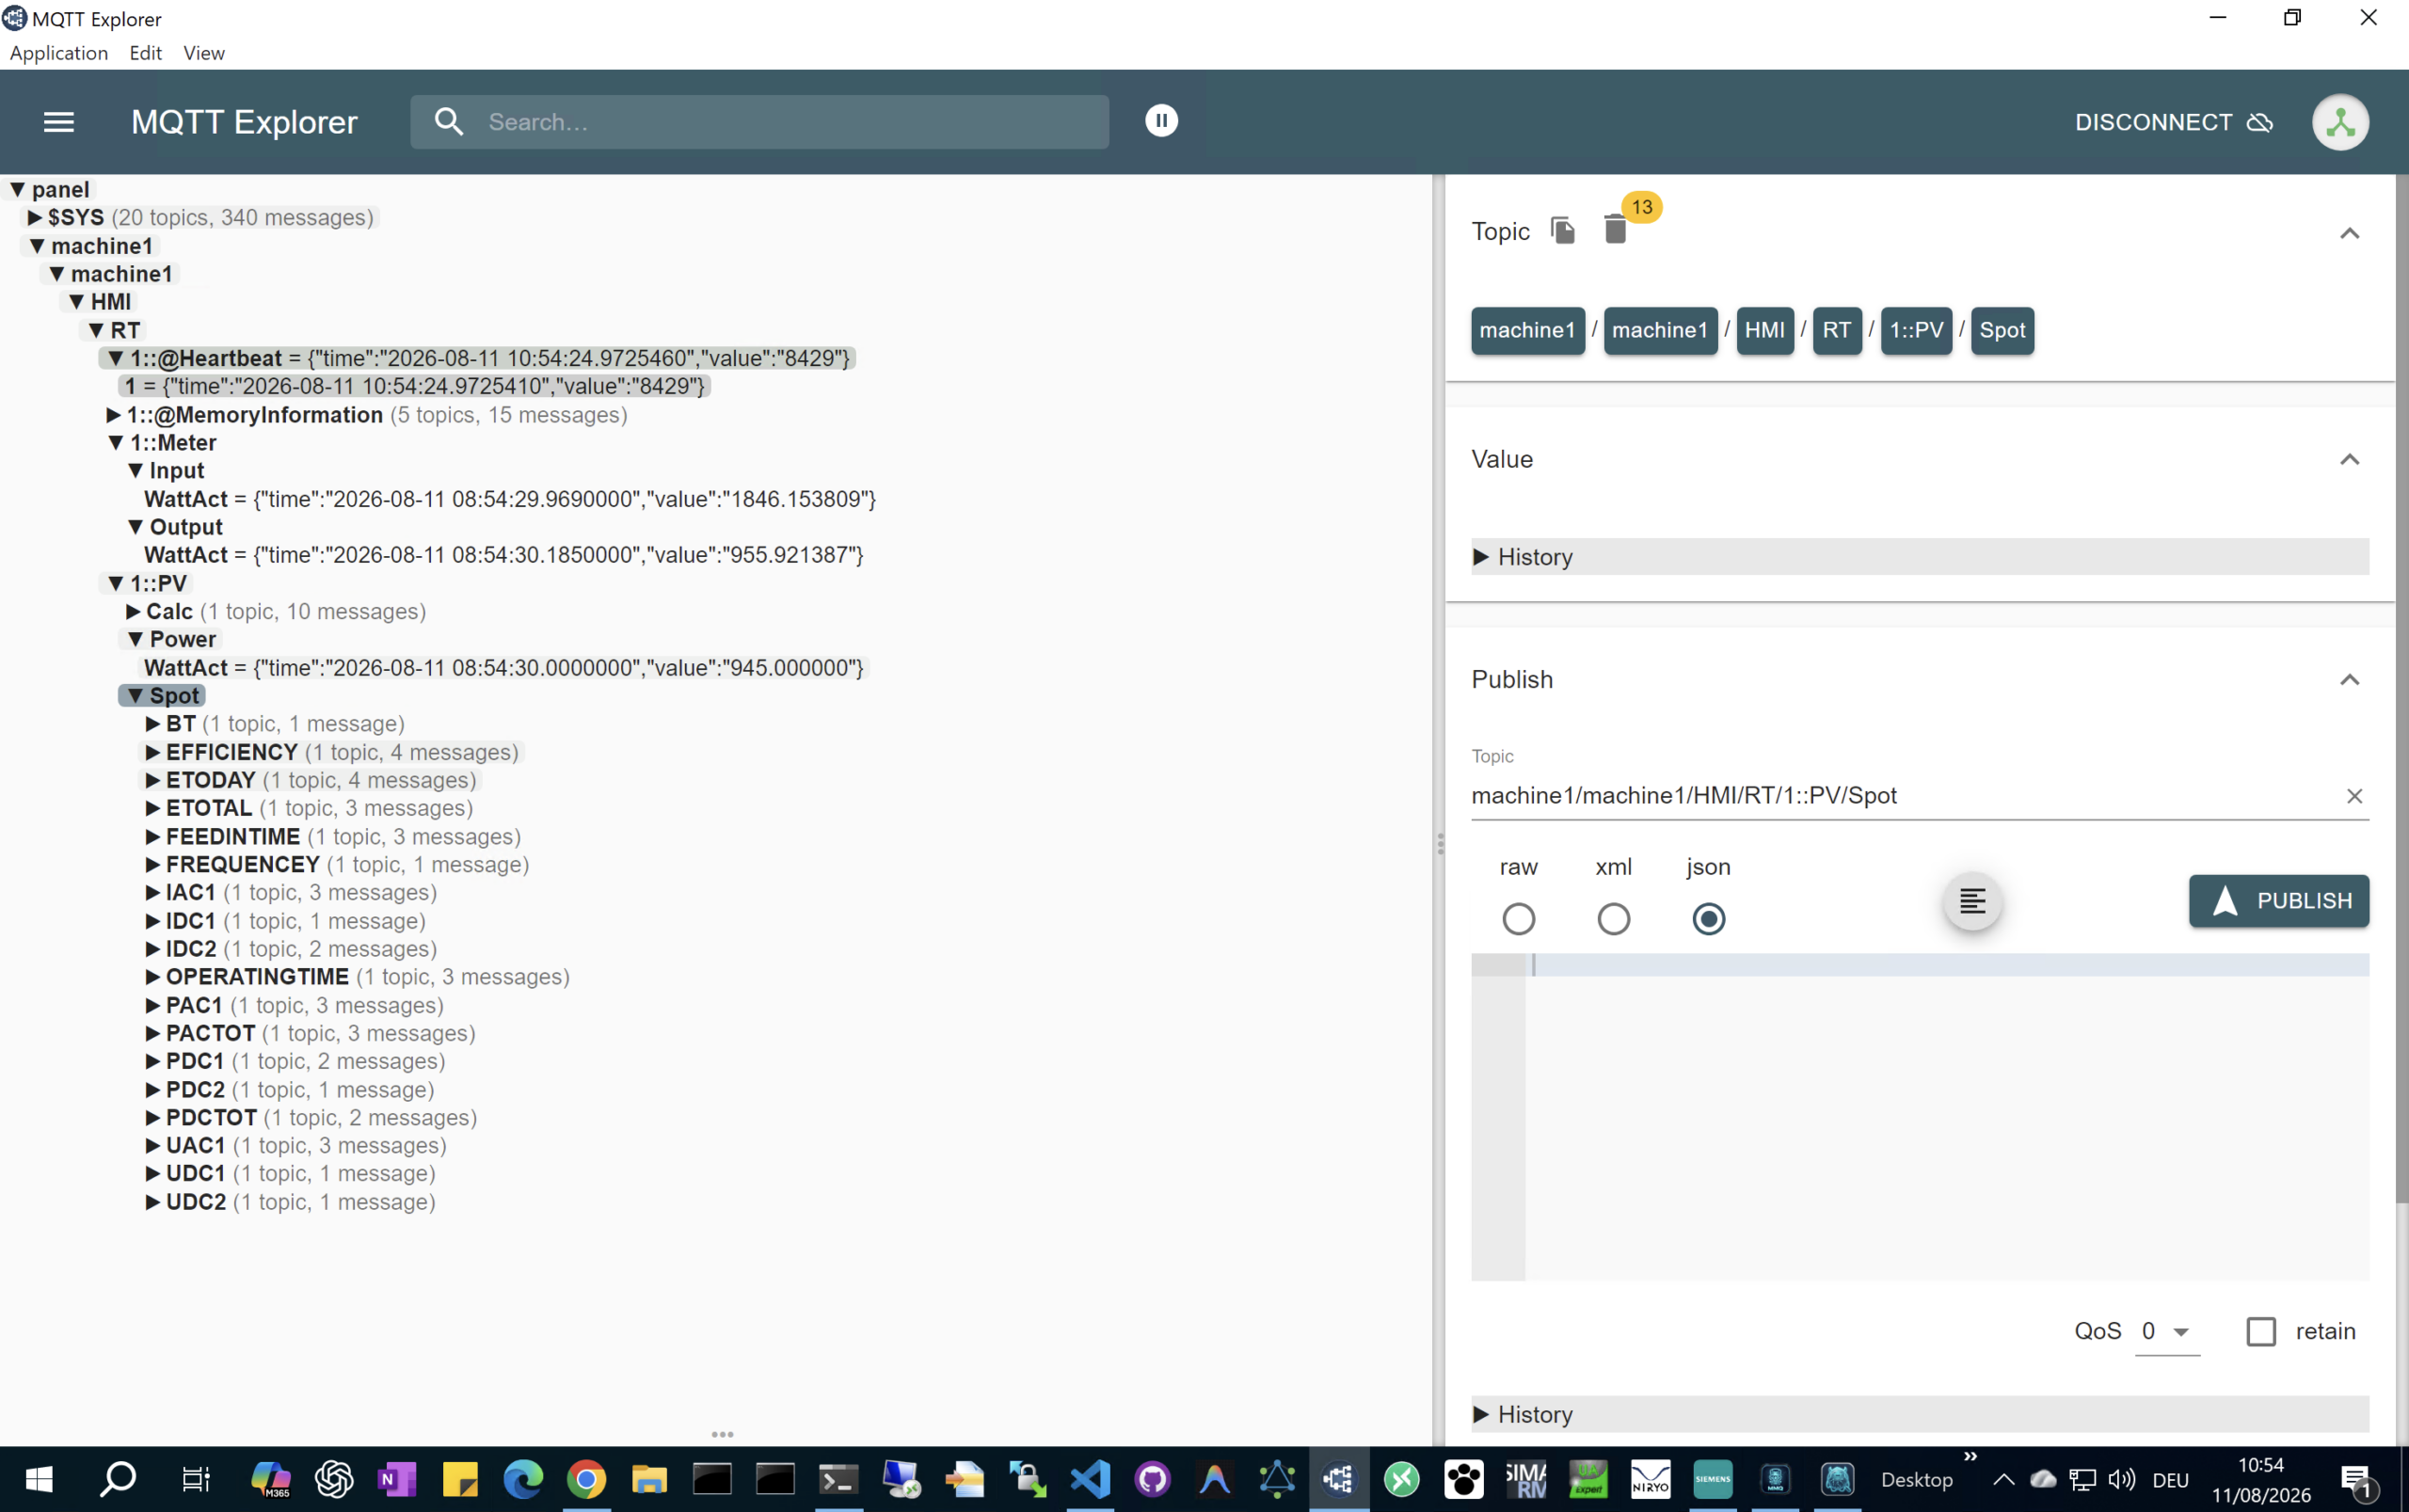Image resolution: width=2409 pixels, height=1512 pixels.
Task: Expand the 1::@MemoryInformation node
Action: (x=114, y=414)
